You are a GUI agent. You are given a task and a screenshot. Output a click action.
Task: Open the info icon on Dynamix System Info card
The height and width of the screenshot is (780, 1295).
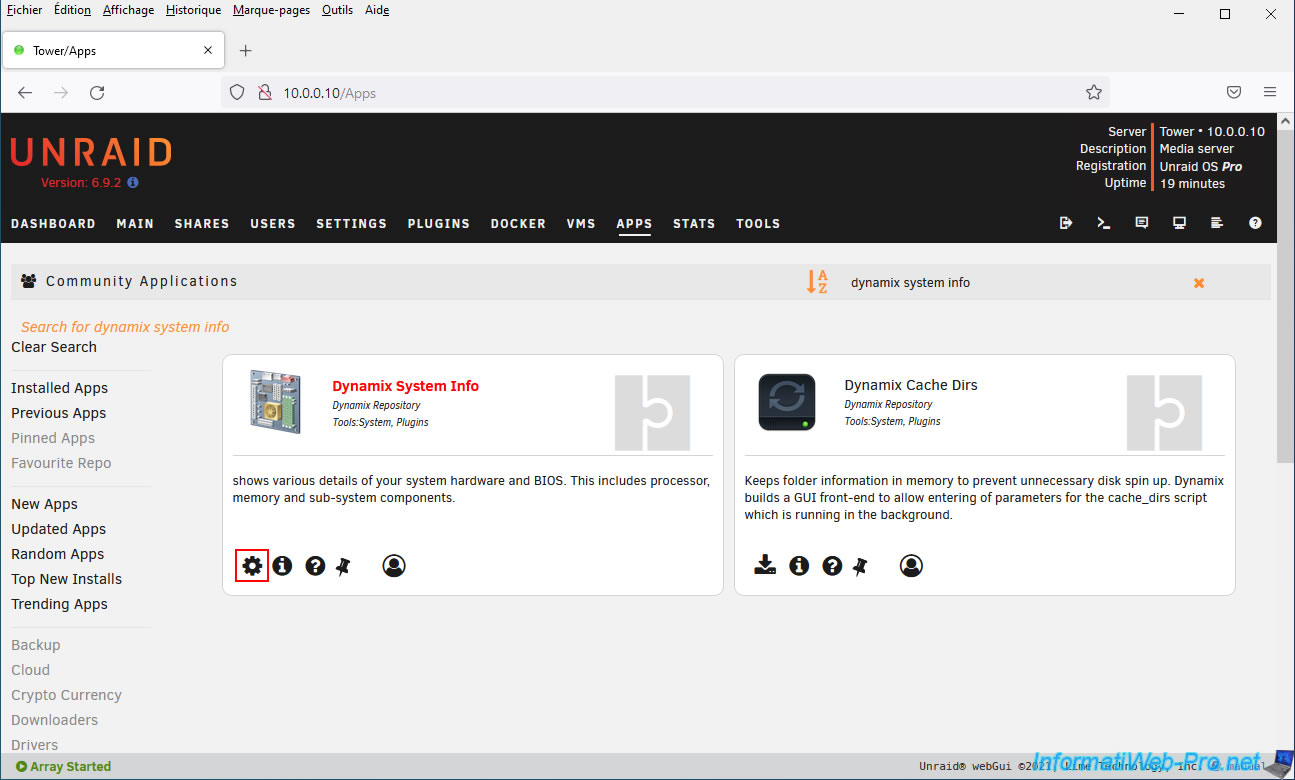coord(283,566)
